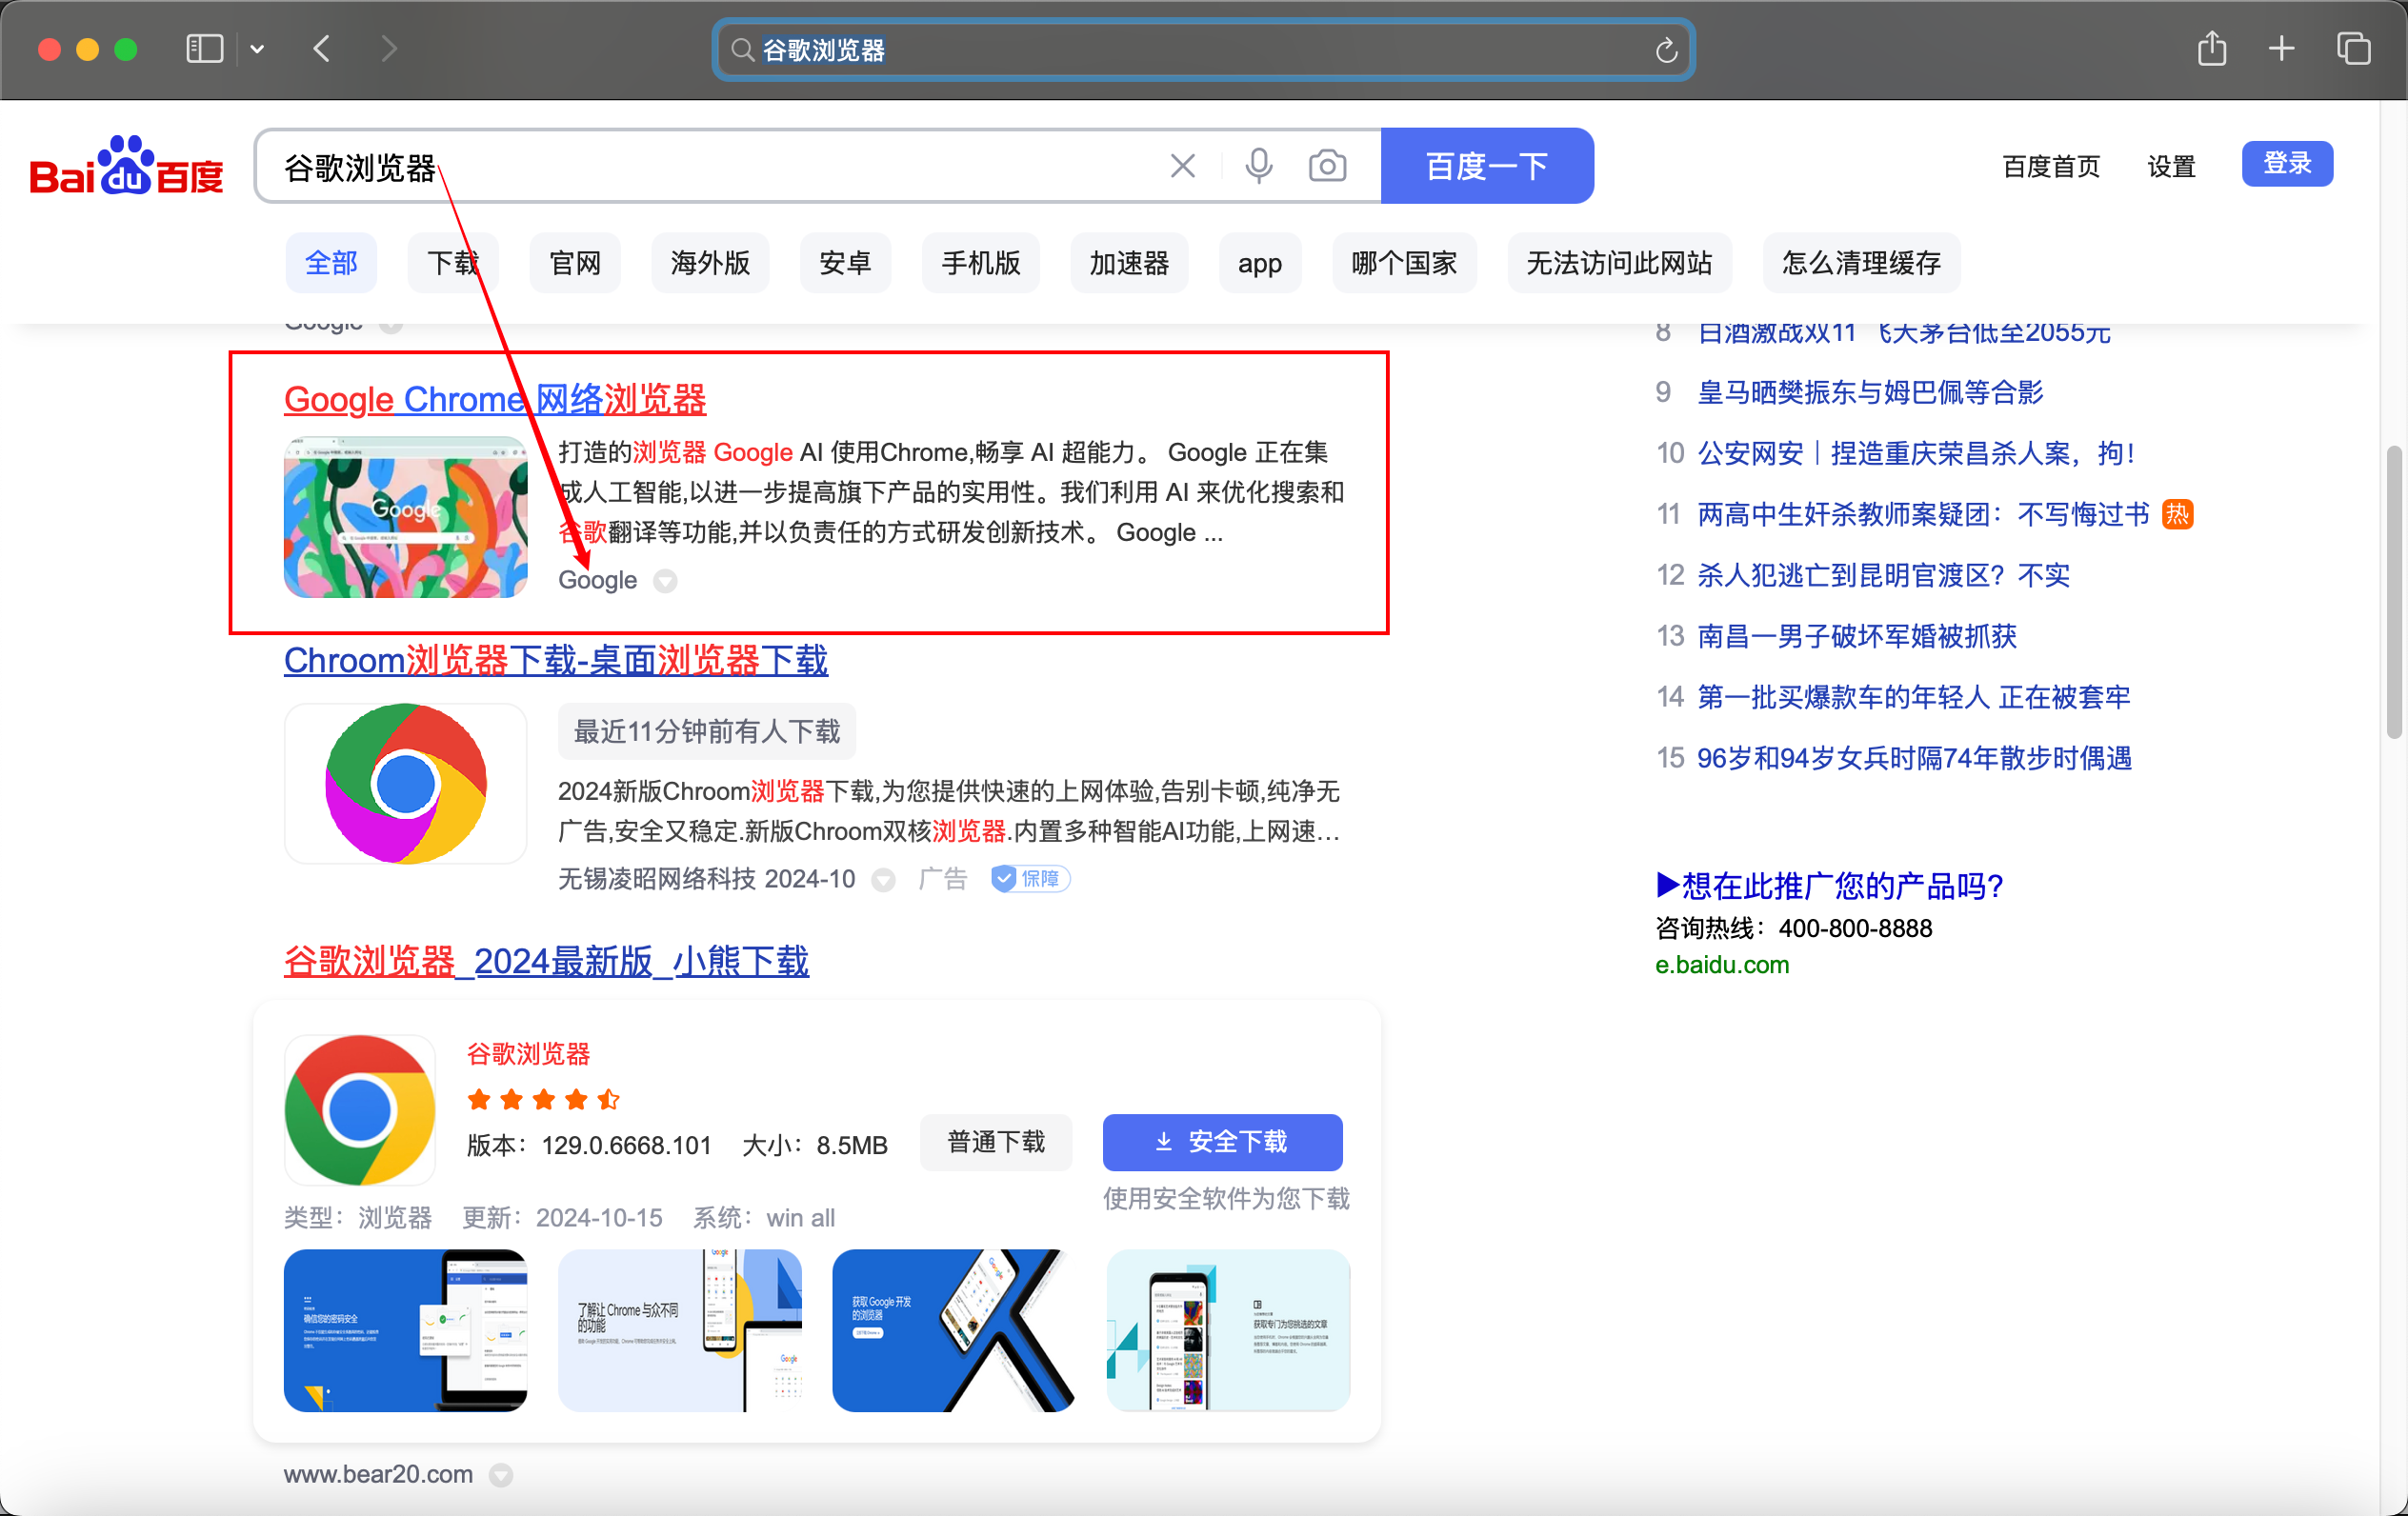Expand the sidebar tab group dropdown
The height and width of the screenshot is (1516, 2408).
[257, 49]
